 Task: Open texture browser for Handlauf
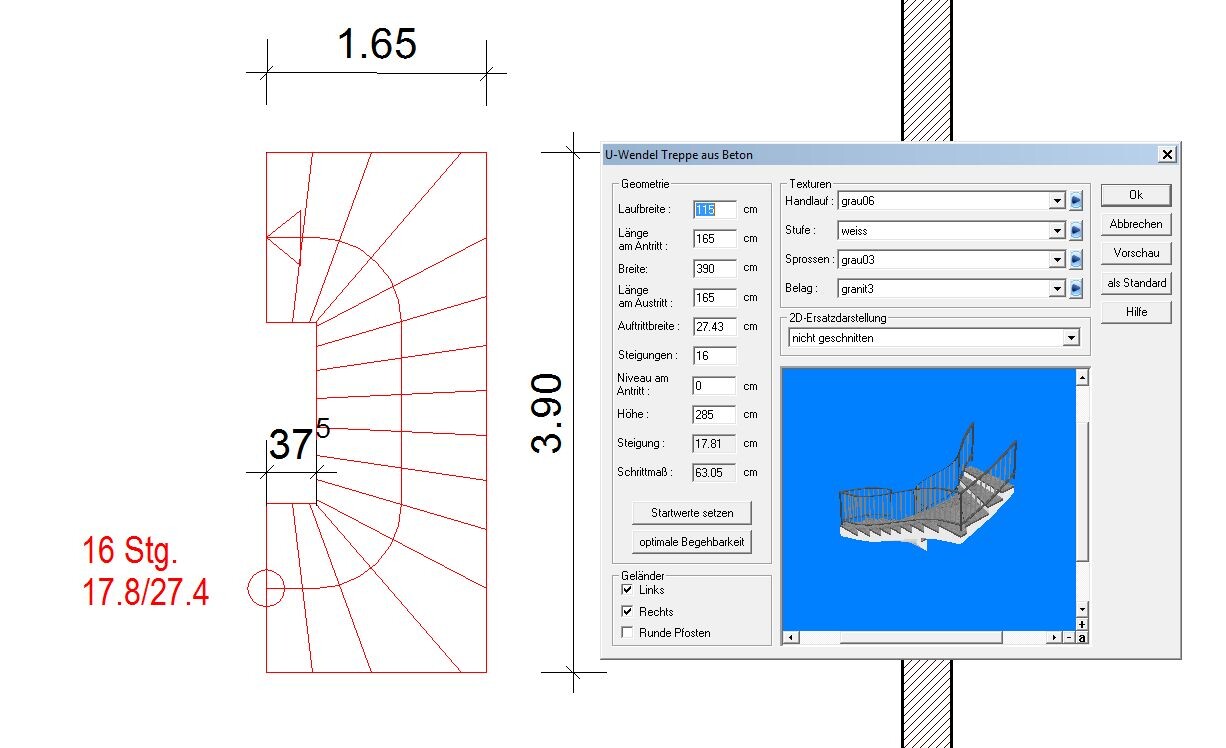pyautogui.click(x=1076, y=201)
